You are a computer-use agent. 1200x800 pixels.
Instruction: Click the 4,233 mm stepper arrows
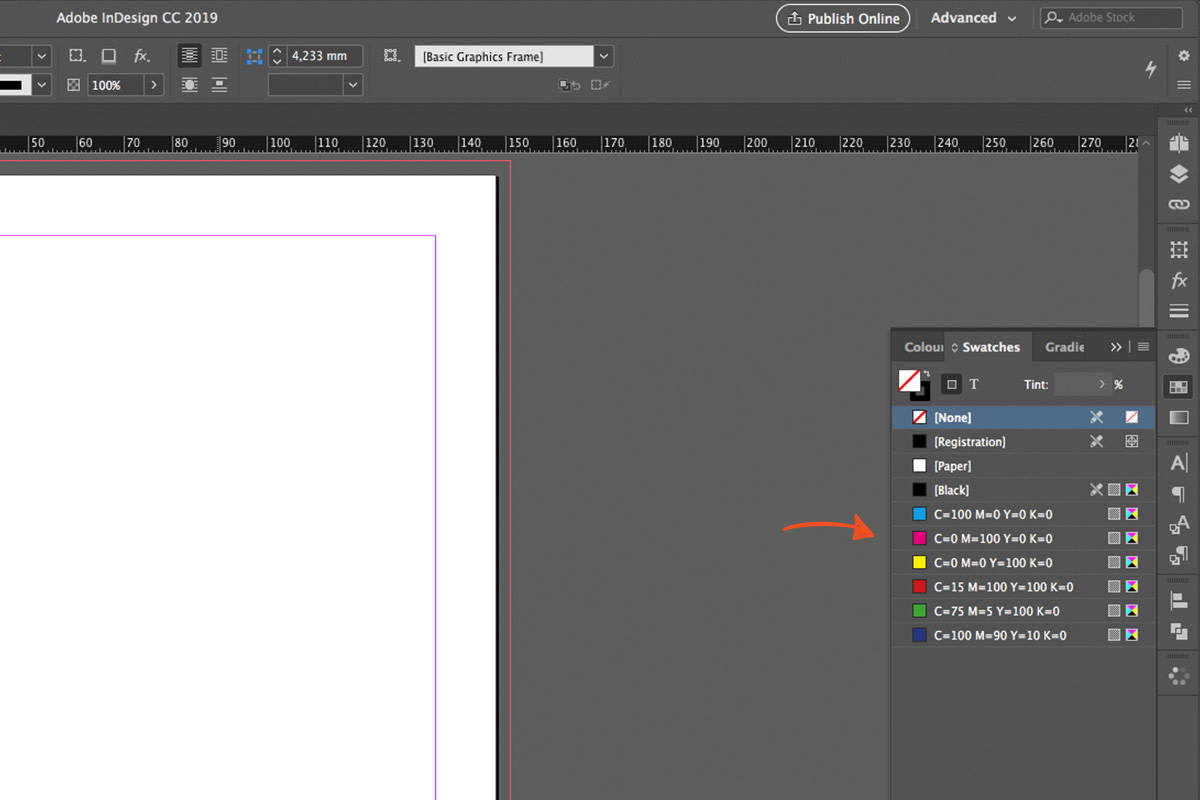tap(277, 57)
